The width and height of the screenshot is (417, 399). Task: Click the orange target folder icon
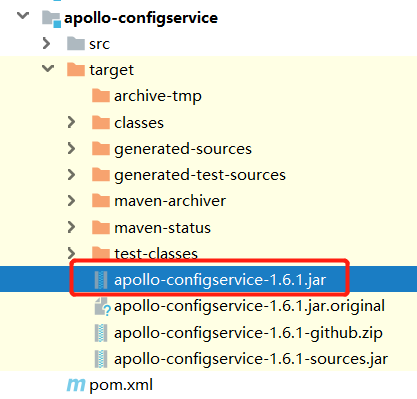point(76,70)
